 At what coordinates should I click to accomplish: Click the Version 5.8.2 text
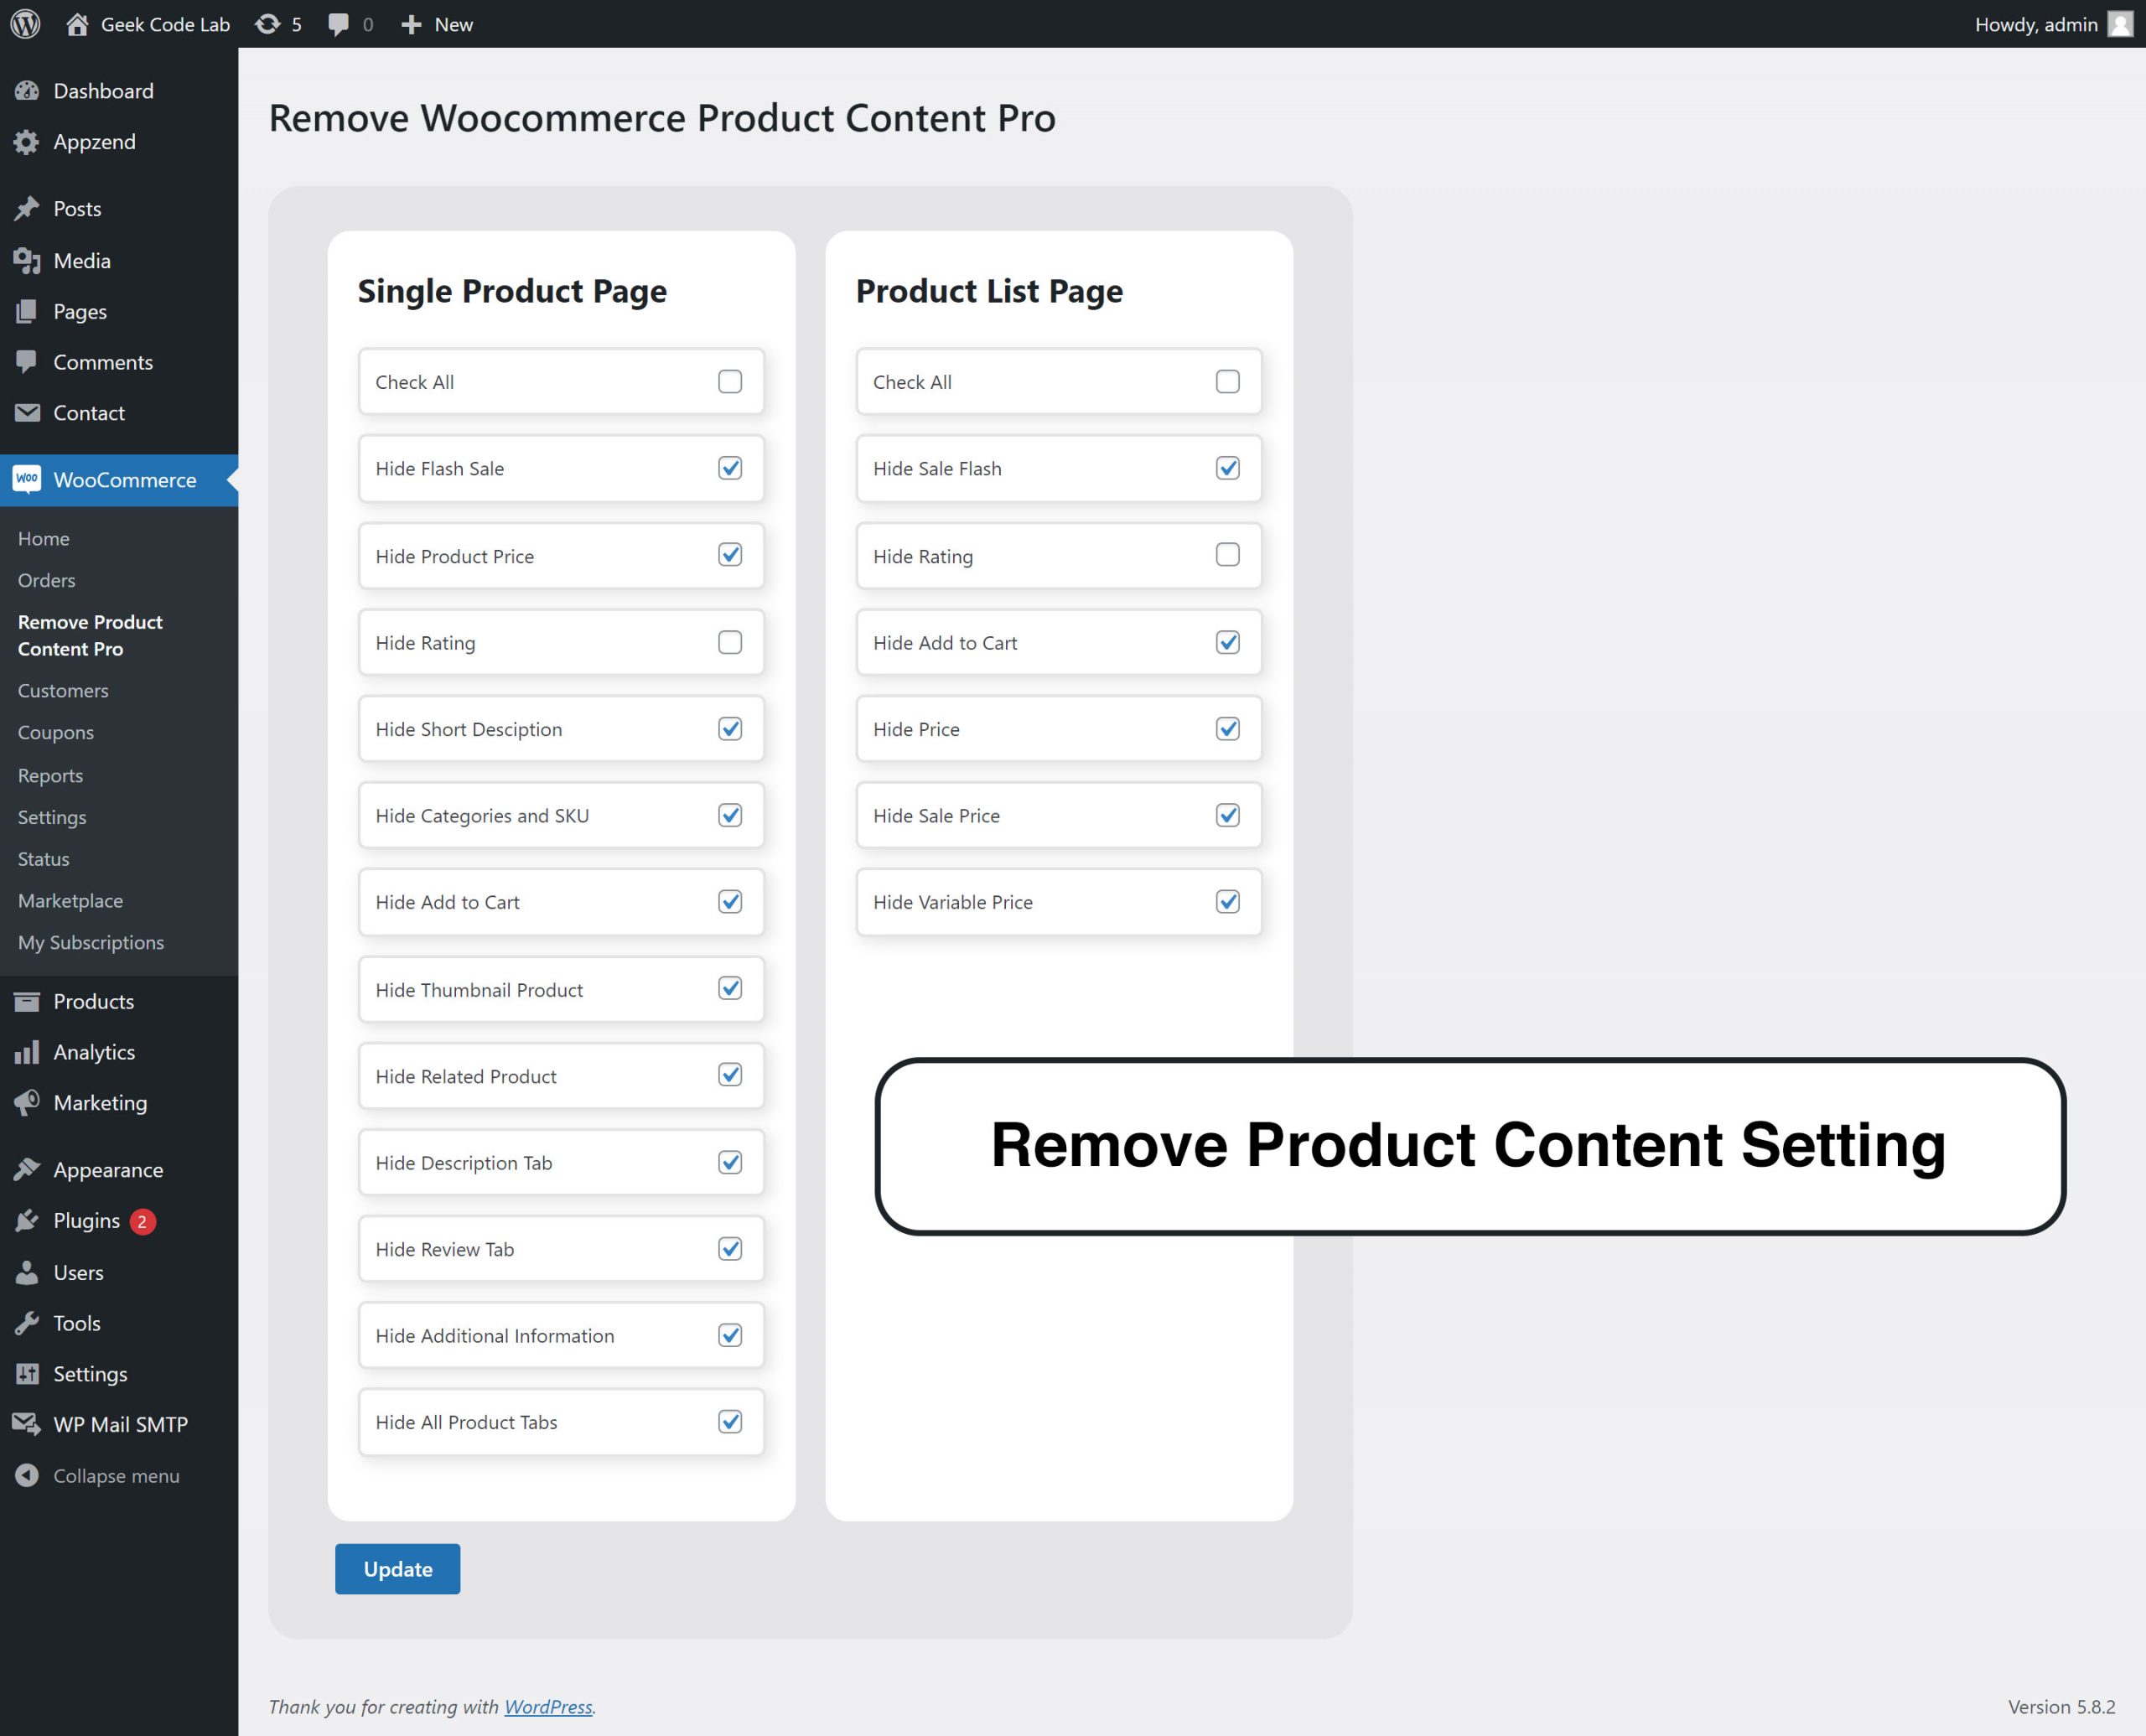click(2061, 1707)
